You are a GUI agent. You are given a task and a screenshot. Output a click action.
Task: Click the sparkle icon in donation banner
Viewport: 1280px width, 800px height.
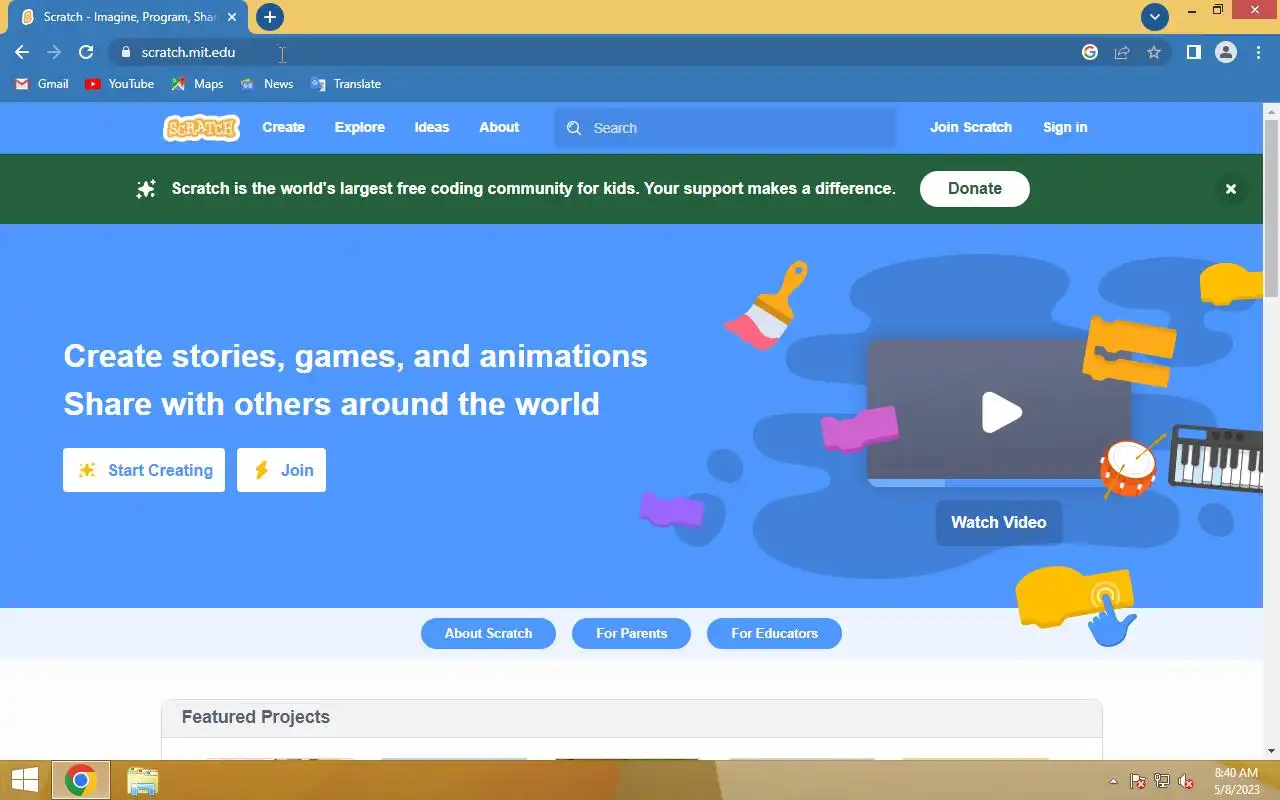(146, 188)
